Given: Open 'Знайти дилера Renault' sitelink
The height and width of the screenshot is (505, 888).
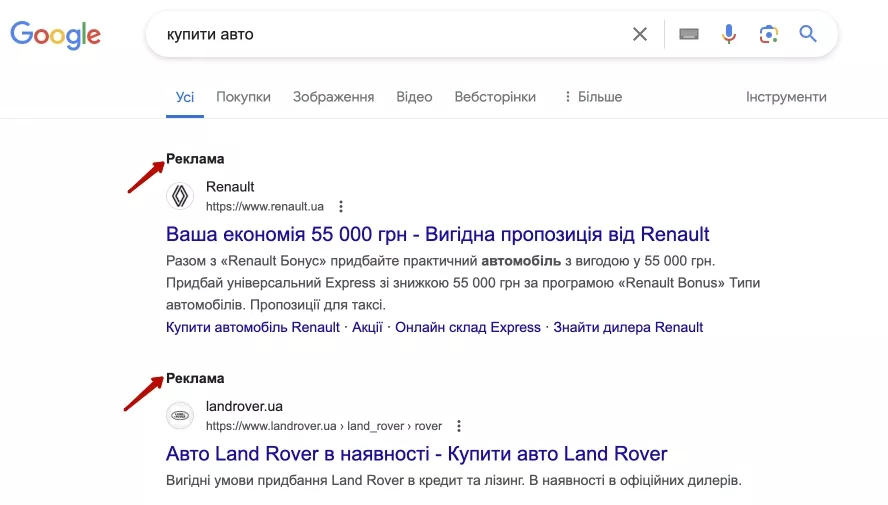Looking at the screenshot, I should click(628, 327).
